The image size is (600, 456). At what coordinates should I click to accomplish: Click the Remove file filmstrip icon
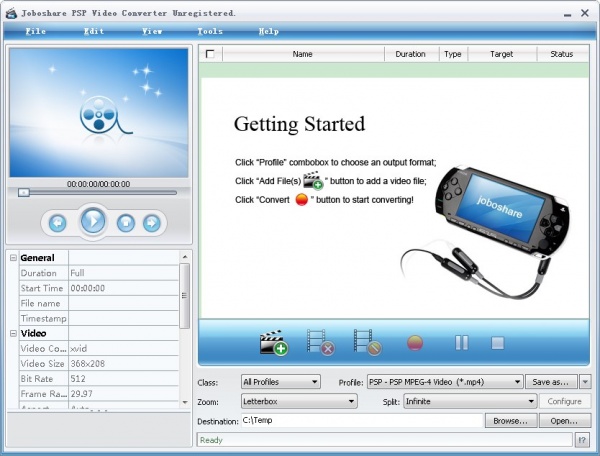point(321,342)
